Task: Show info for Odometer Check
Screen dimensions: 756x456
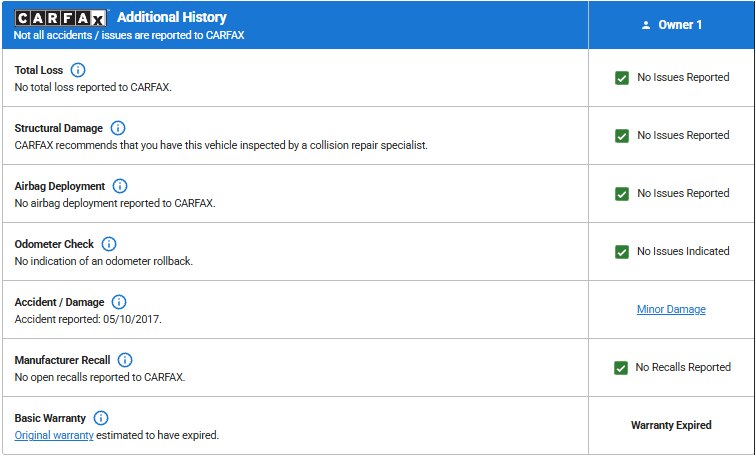Action: coord(109,244)
